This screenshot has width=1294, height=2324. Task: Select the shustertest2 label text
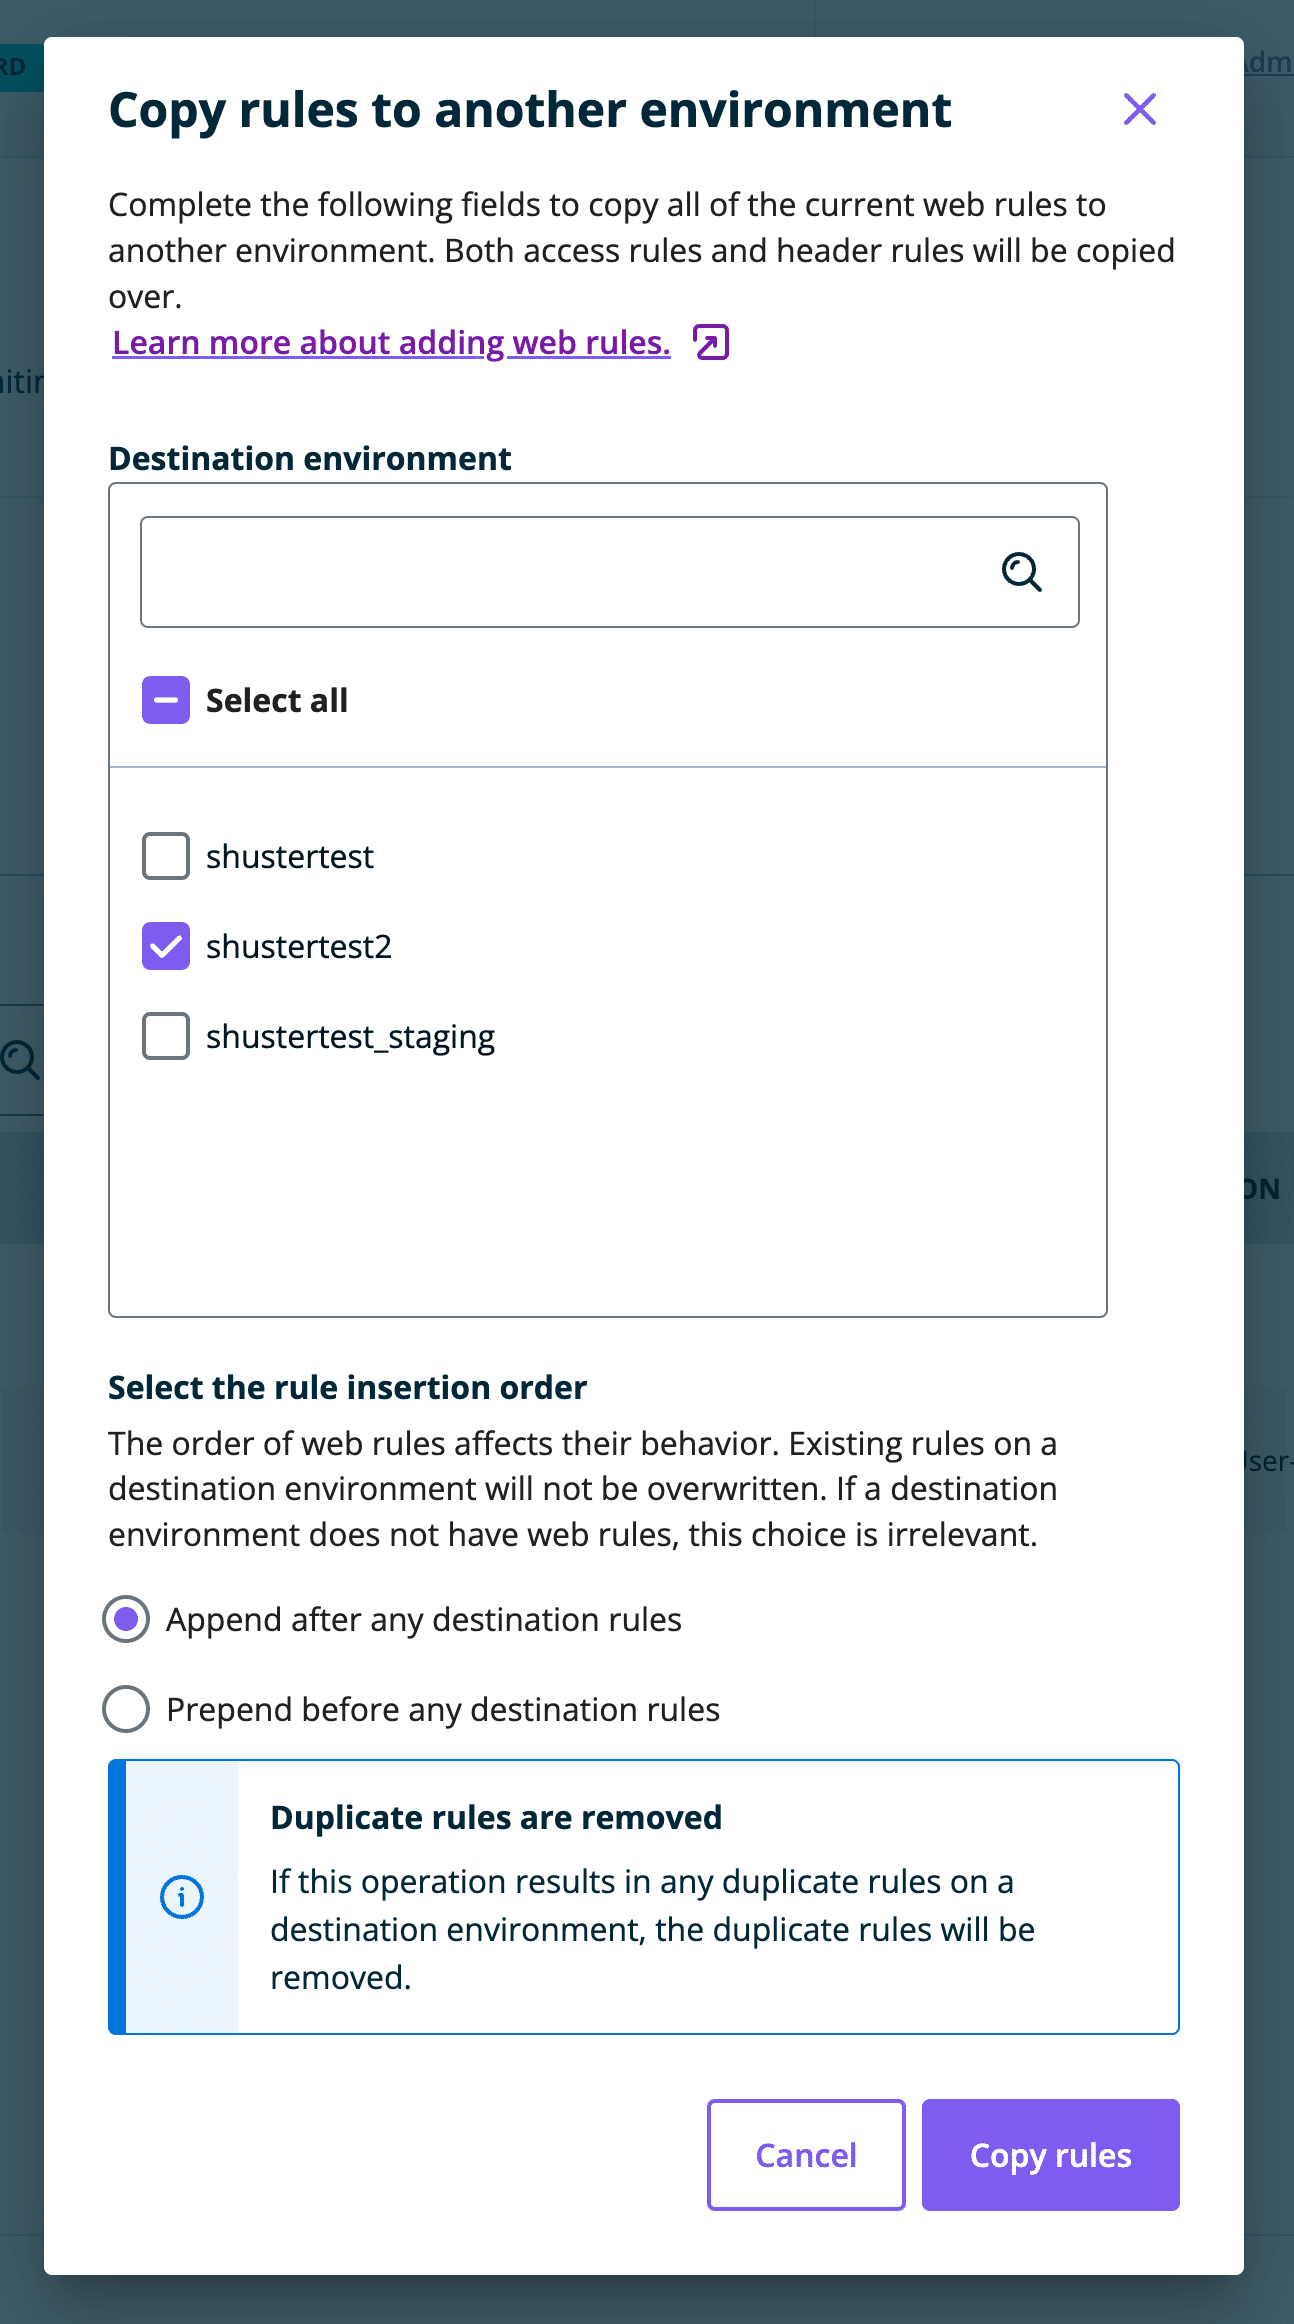(x=299, y=945)
